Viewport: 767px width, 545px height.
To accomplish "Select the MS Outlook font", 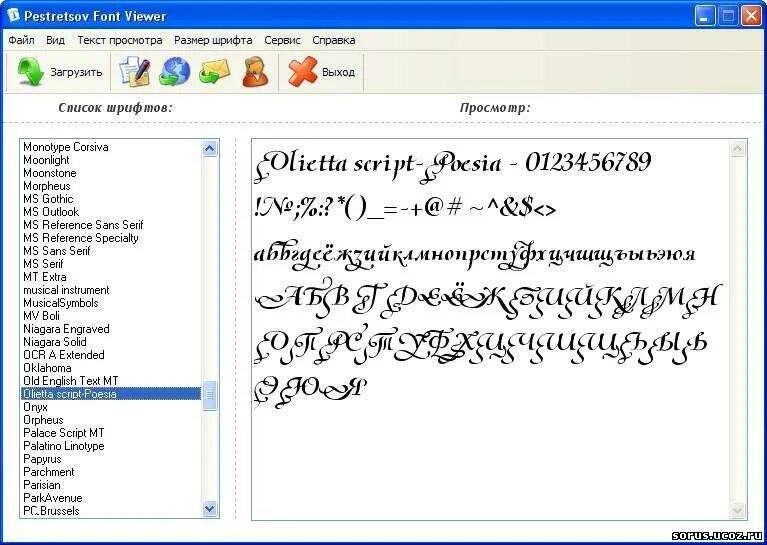I will pyautogui.click(x=111, y=212).
